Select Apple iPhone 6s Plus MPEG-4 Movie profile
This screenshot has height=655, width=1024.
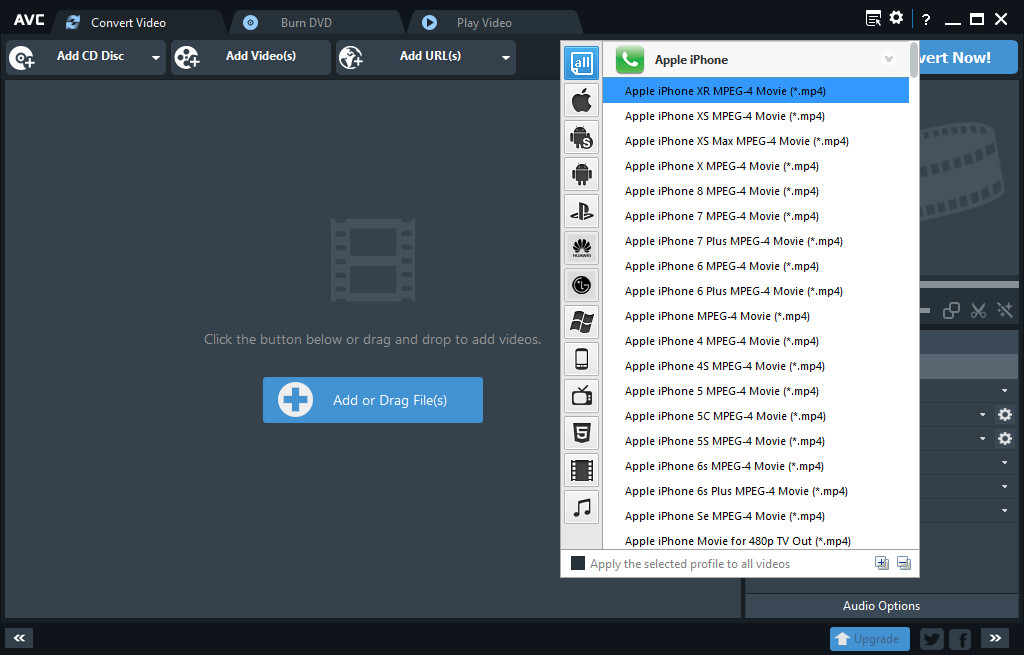tap(756, 491)
